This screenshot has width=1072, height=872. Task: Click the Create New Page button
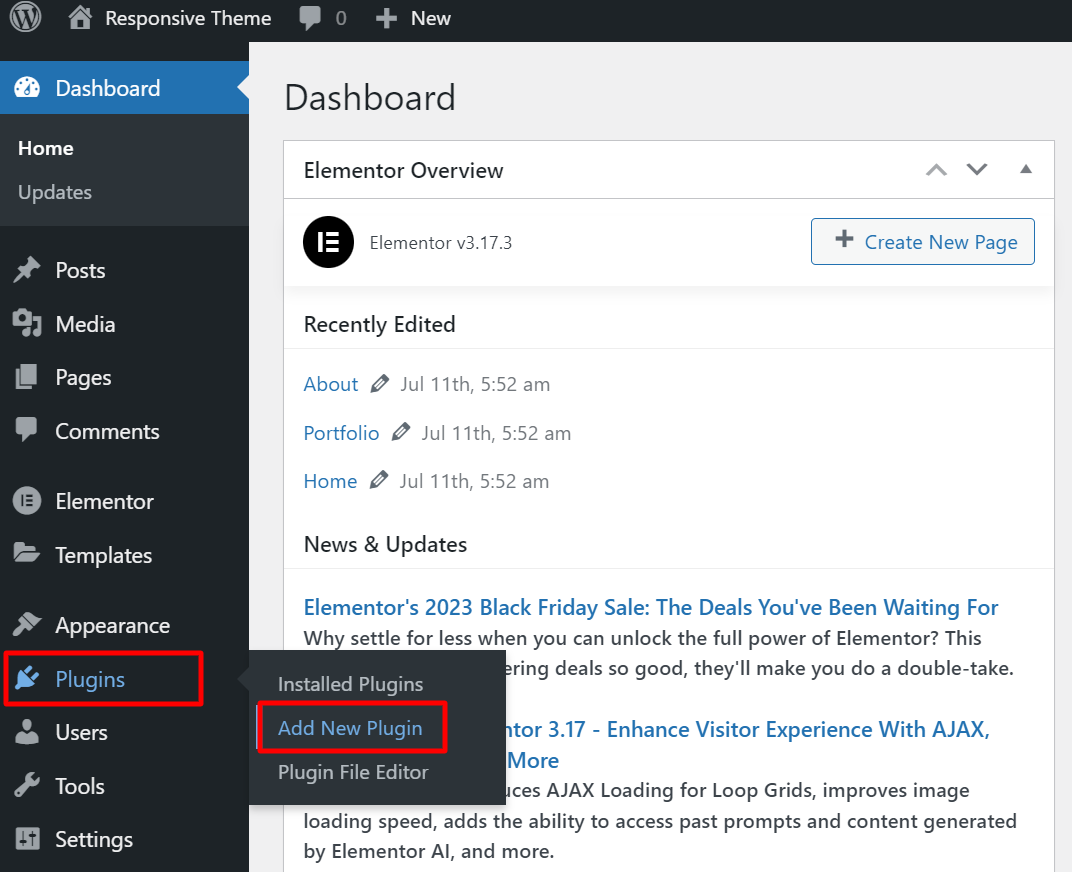[x=923, y=241]
